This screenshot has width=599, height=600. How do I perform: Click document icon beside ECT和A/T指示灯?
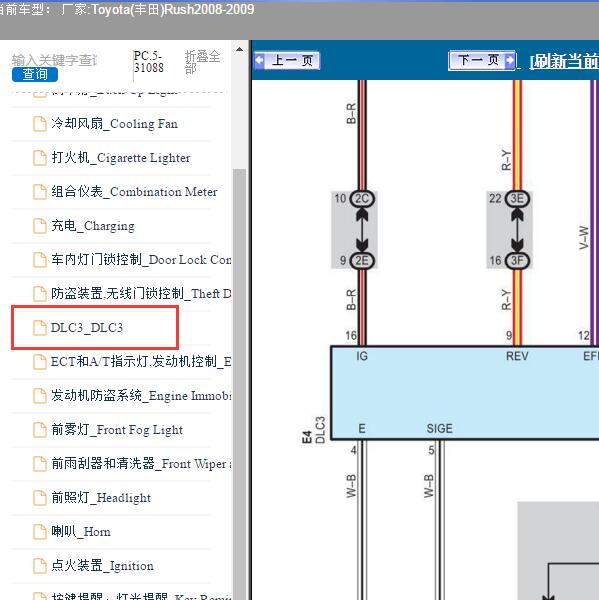coord(40,362)
